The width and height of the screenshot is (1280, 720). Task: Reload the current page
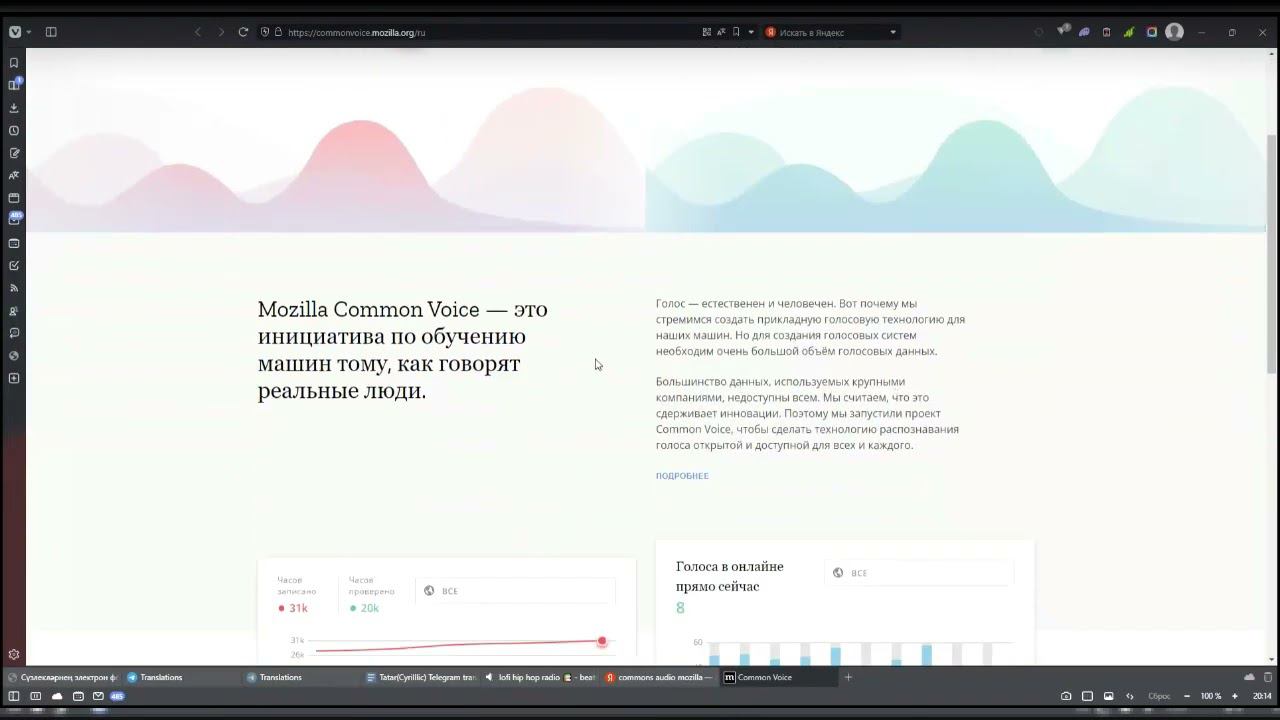tap(243, 32)
